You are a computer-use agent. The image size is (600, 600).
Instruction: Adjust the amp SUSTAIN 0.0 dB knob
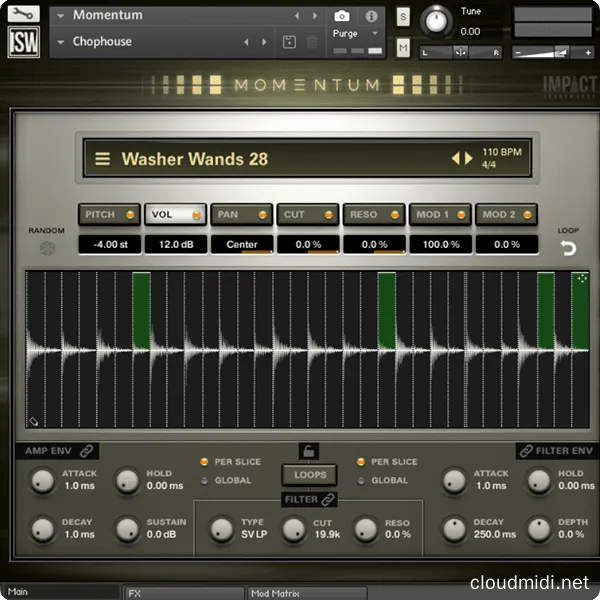tap(127, 529)
